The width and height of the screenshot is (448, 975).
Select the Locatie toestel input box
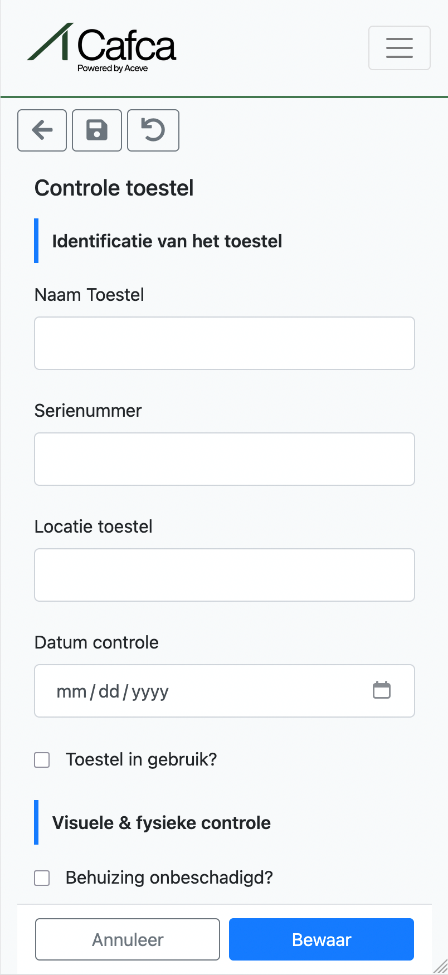click(x=224, y=575)
